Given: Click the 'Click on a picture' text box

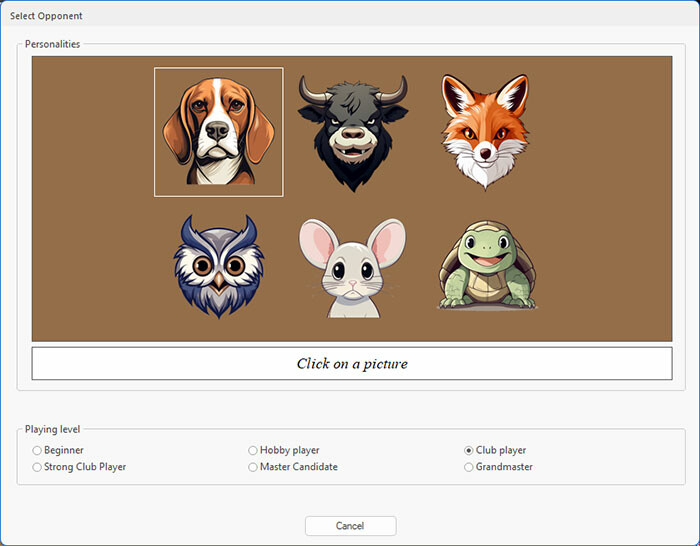Looking at the screenshot, I should (352, 364).
